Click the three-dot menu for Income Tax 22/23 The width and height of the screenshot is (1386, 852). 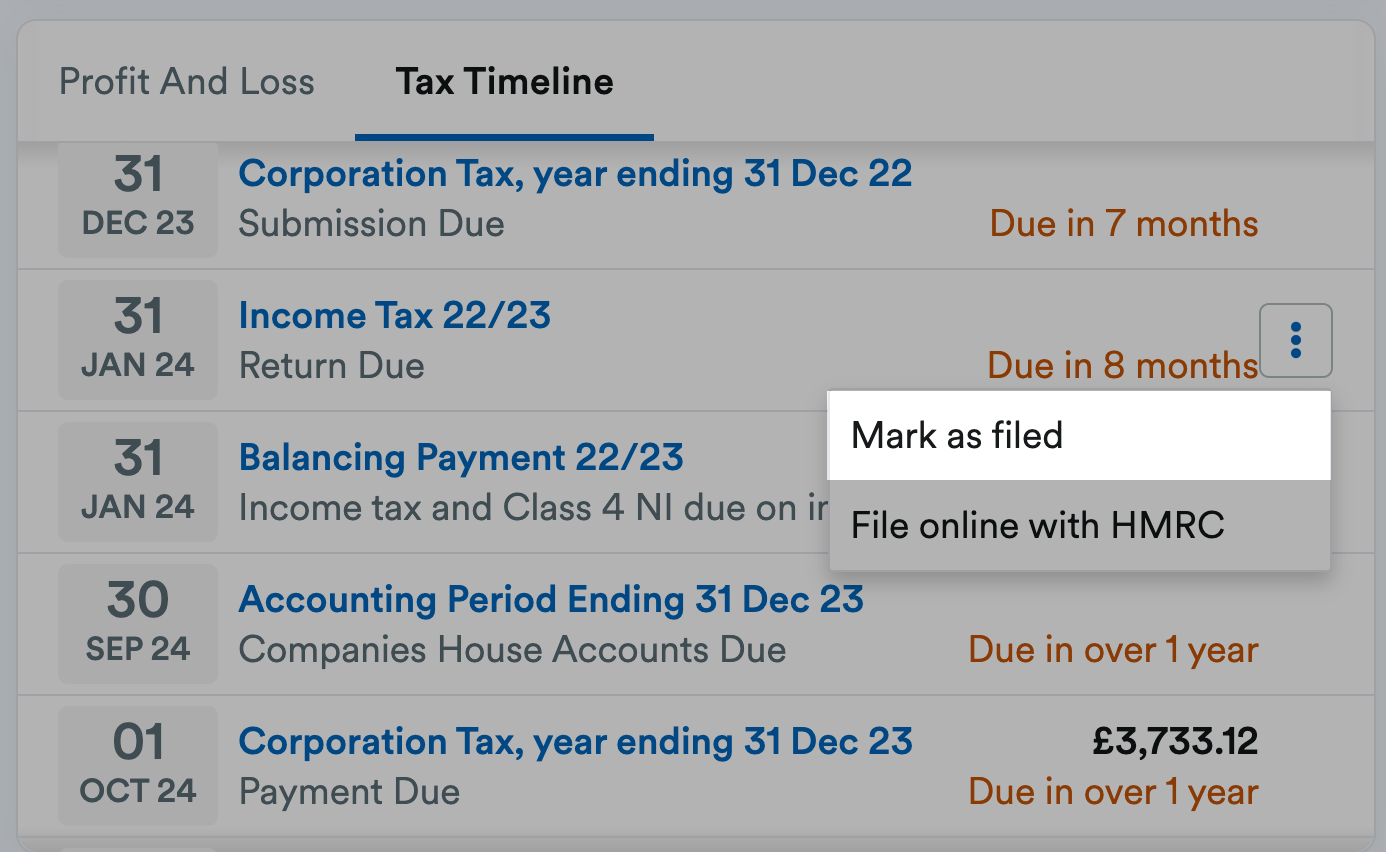[x=1296, y=340]
